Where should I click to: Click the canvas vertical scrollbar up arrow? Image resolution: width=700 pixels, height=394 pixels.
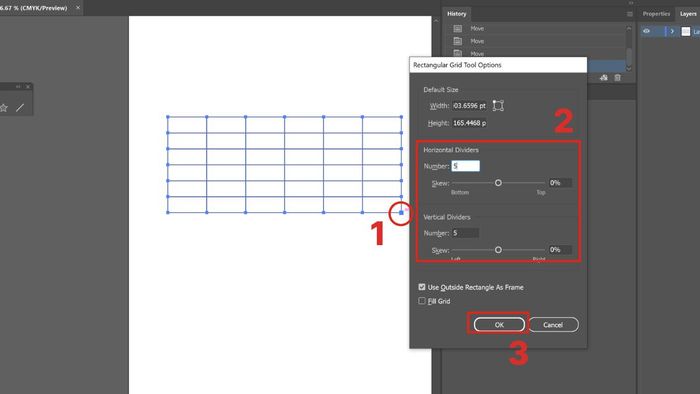pyautogui.click(x=436, y=21)
